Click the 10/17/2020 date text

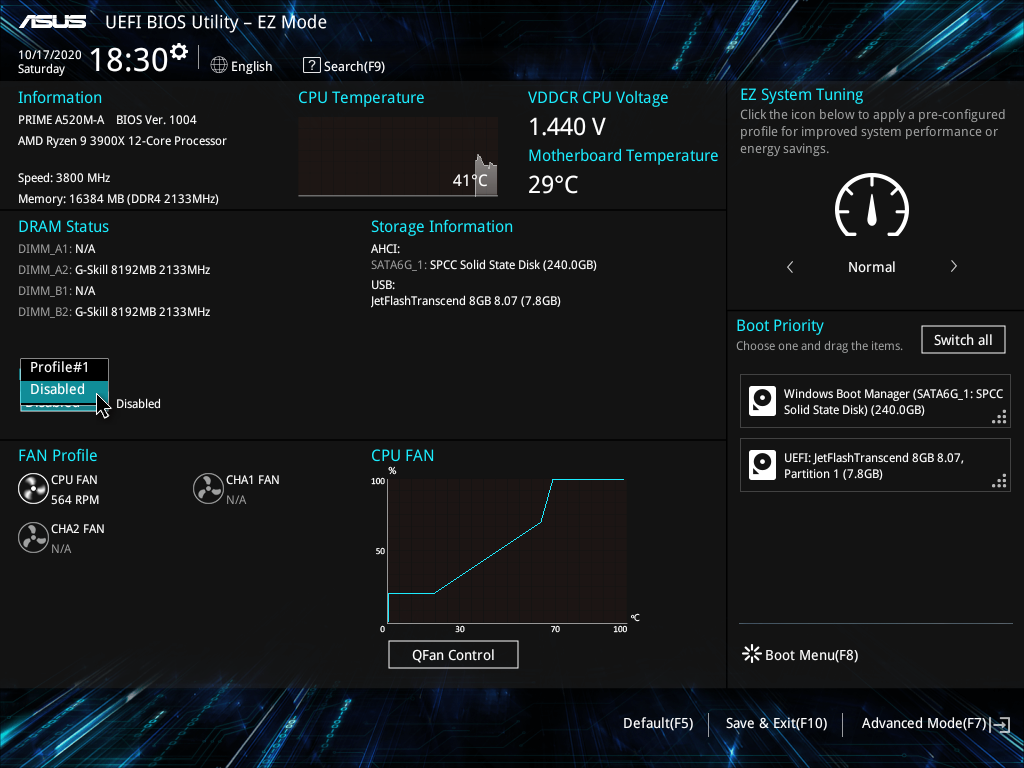(50, 55)
